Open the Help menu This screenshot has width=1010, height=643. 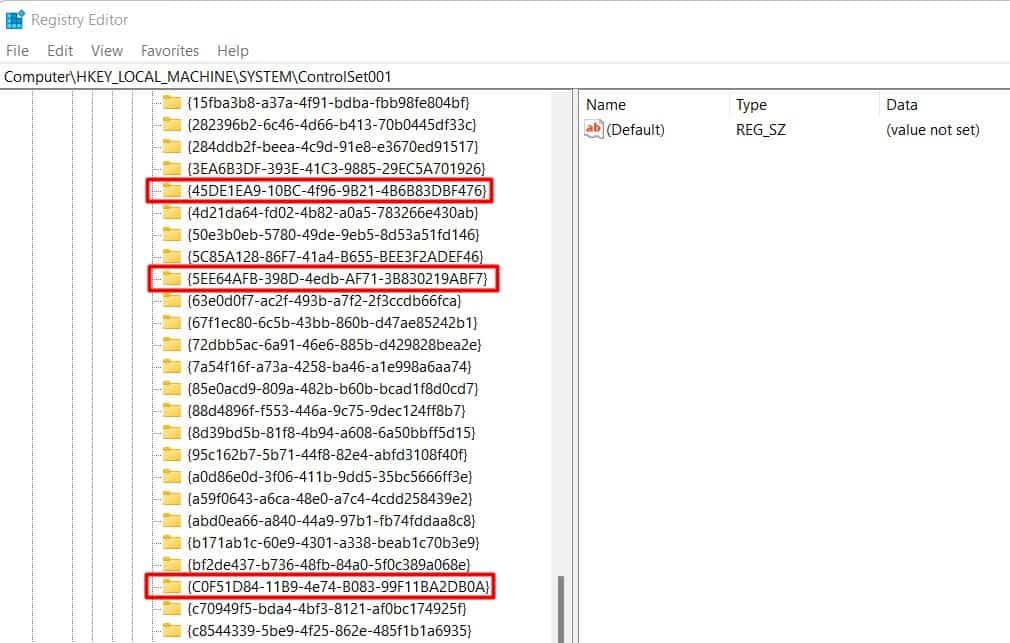(x=233, y=51)
